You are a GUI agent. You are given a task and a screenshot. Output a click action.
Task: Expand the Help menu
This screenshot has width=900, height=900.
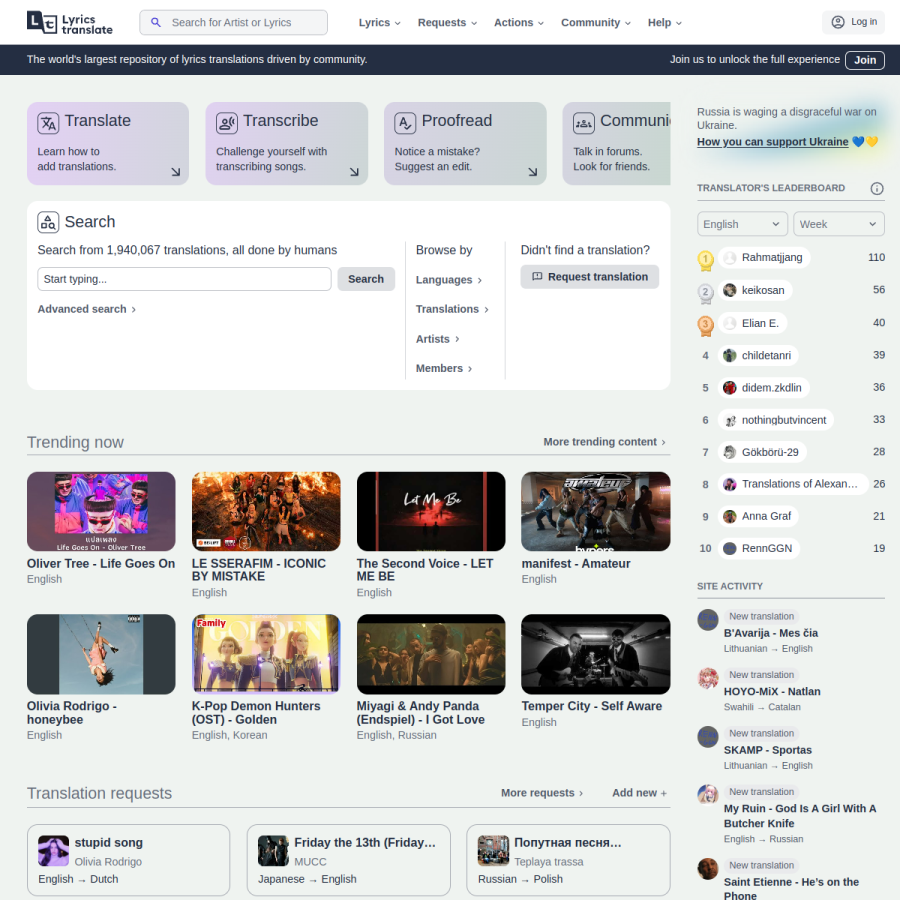[665, 23]
